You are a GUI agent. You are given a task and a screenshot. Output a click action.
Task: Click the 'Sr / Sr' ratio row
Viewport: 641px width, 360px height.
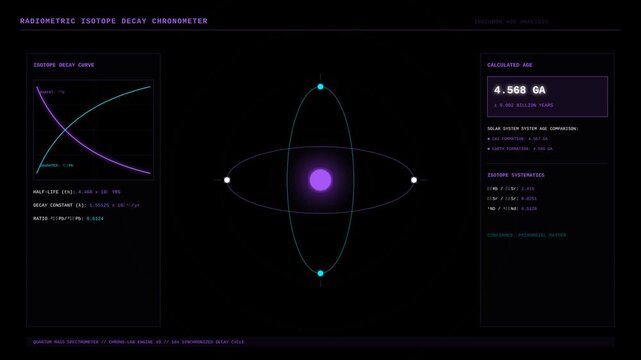[x=512, y=199]
